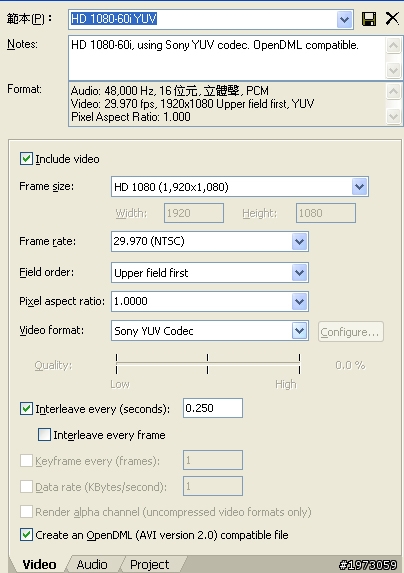Click the Keyframe frames value field
Image resolution: width=404 pixels, height=573 pixels.
click(x=213, y=460)
